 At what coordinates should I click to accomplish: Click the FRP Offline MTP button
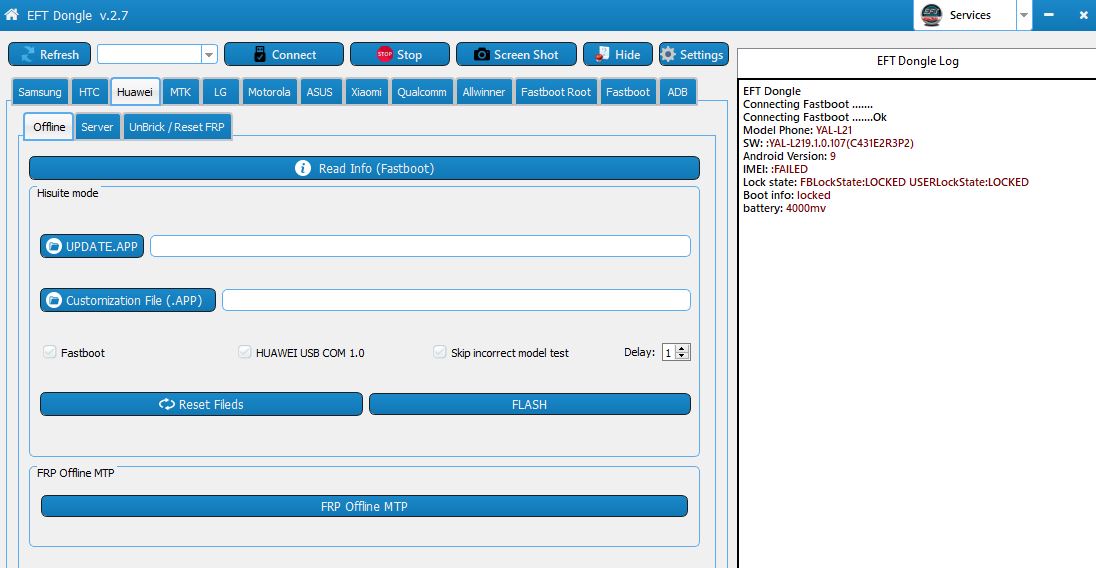(364, 506)
